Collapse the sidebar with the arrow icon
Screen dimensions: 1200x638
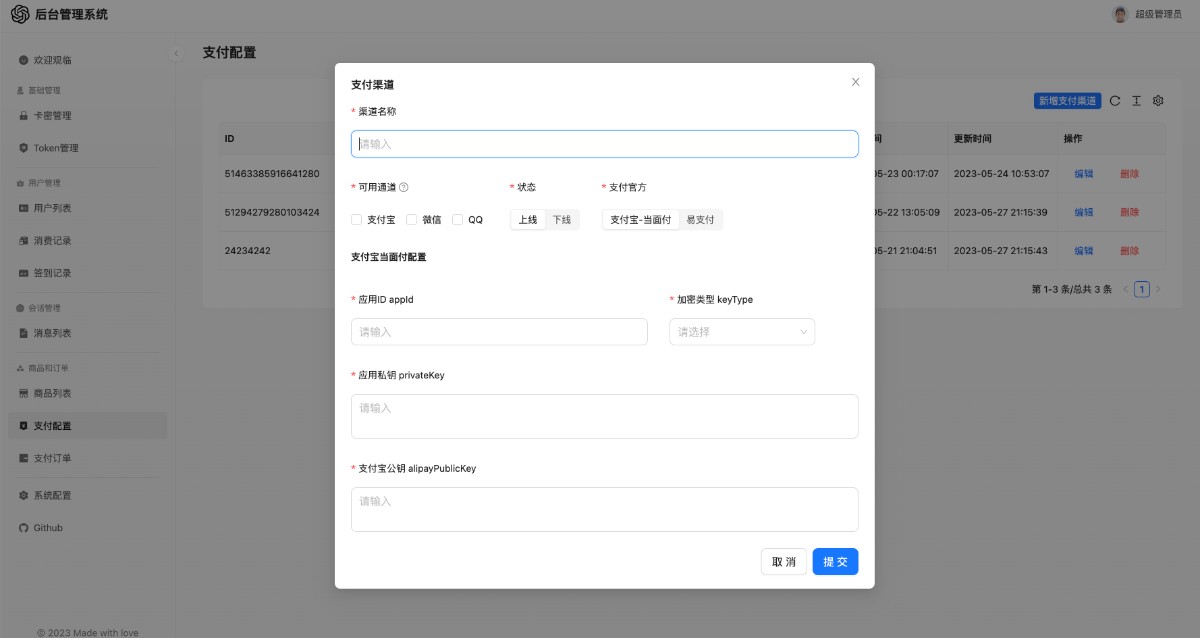click(176, 53)
